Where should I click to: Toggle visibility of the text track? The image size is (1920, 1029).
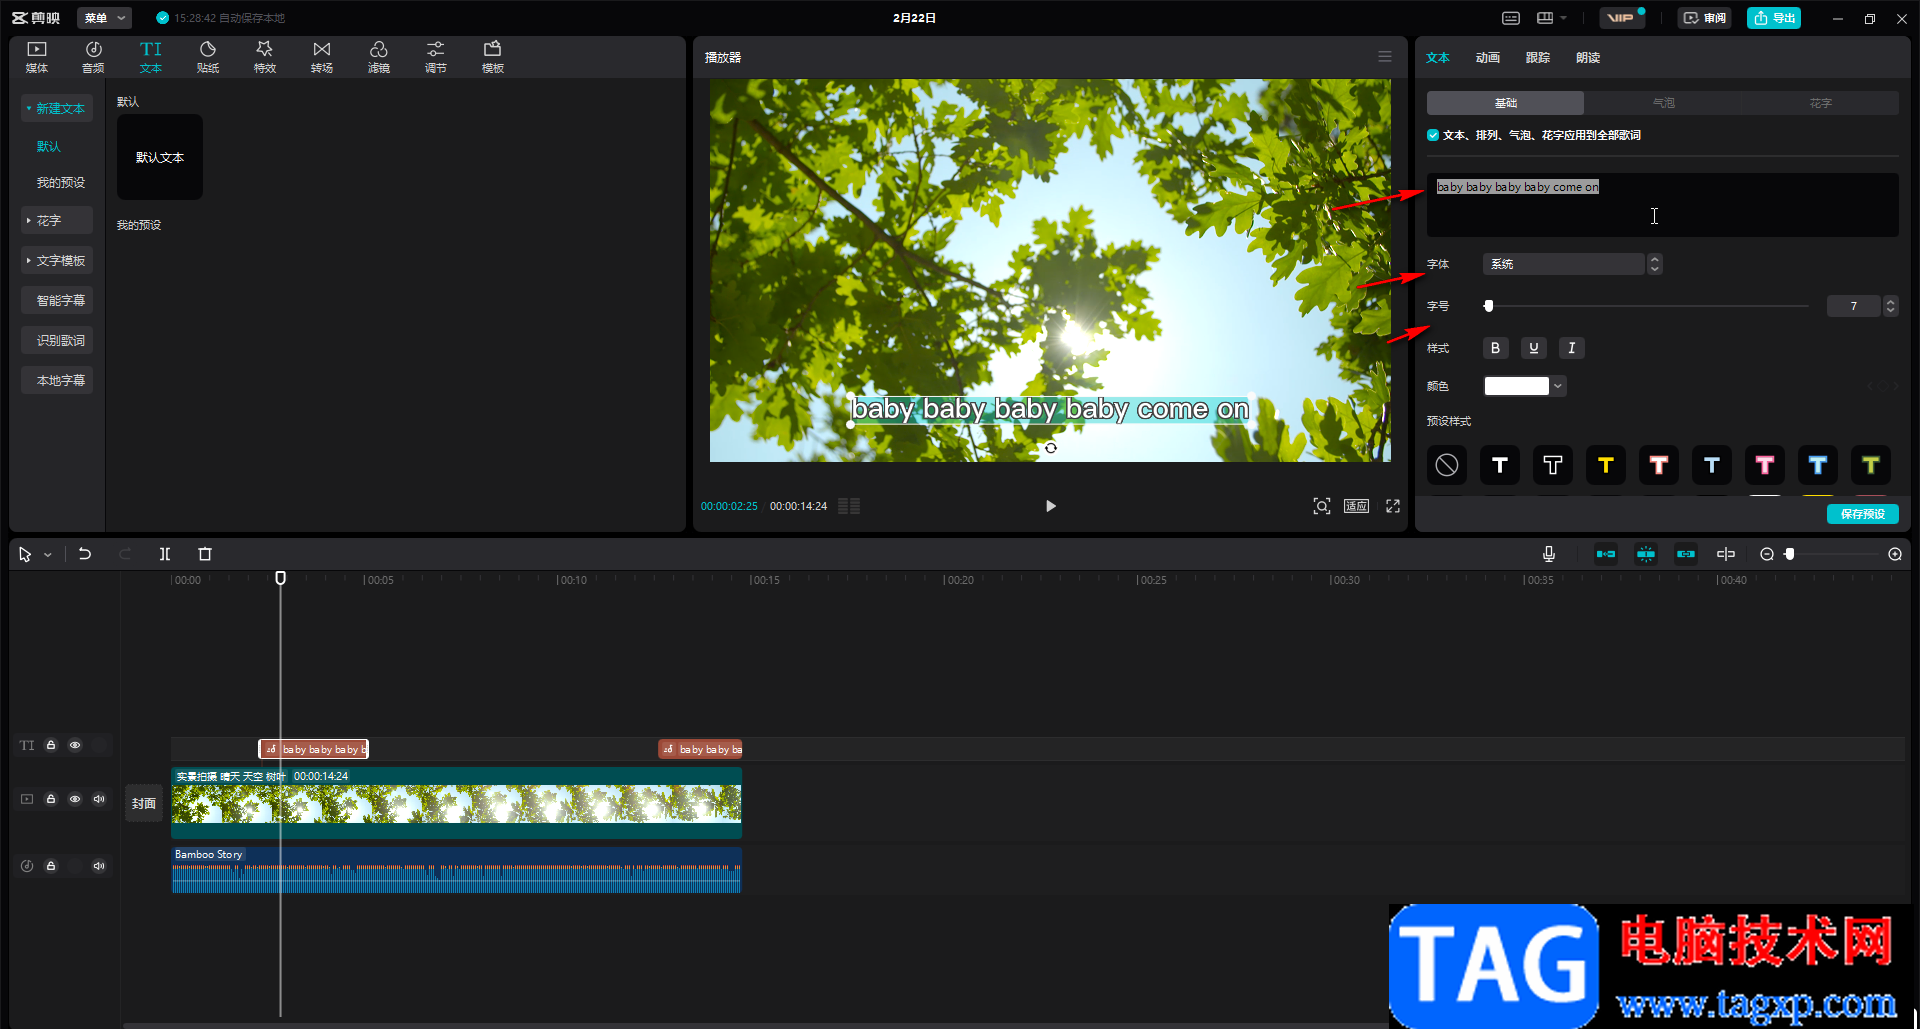[75, 745]
